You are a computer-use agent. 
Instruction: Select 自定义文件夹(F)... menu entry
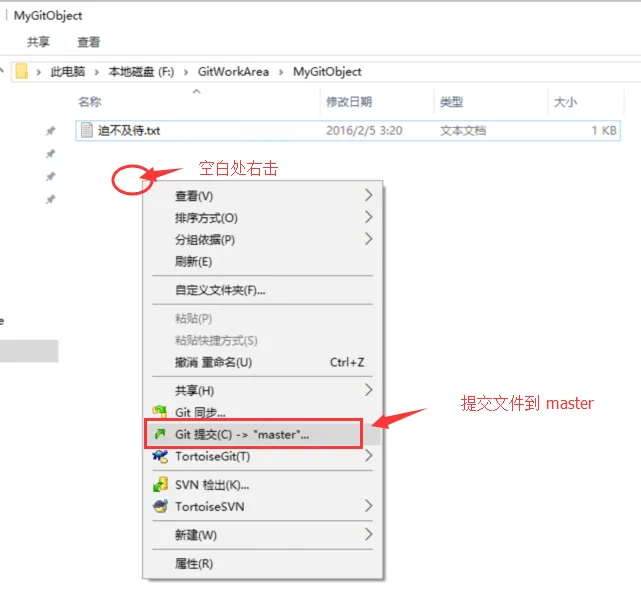click(x=262, y=290)
